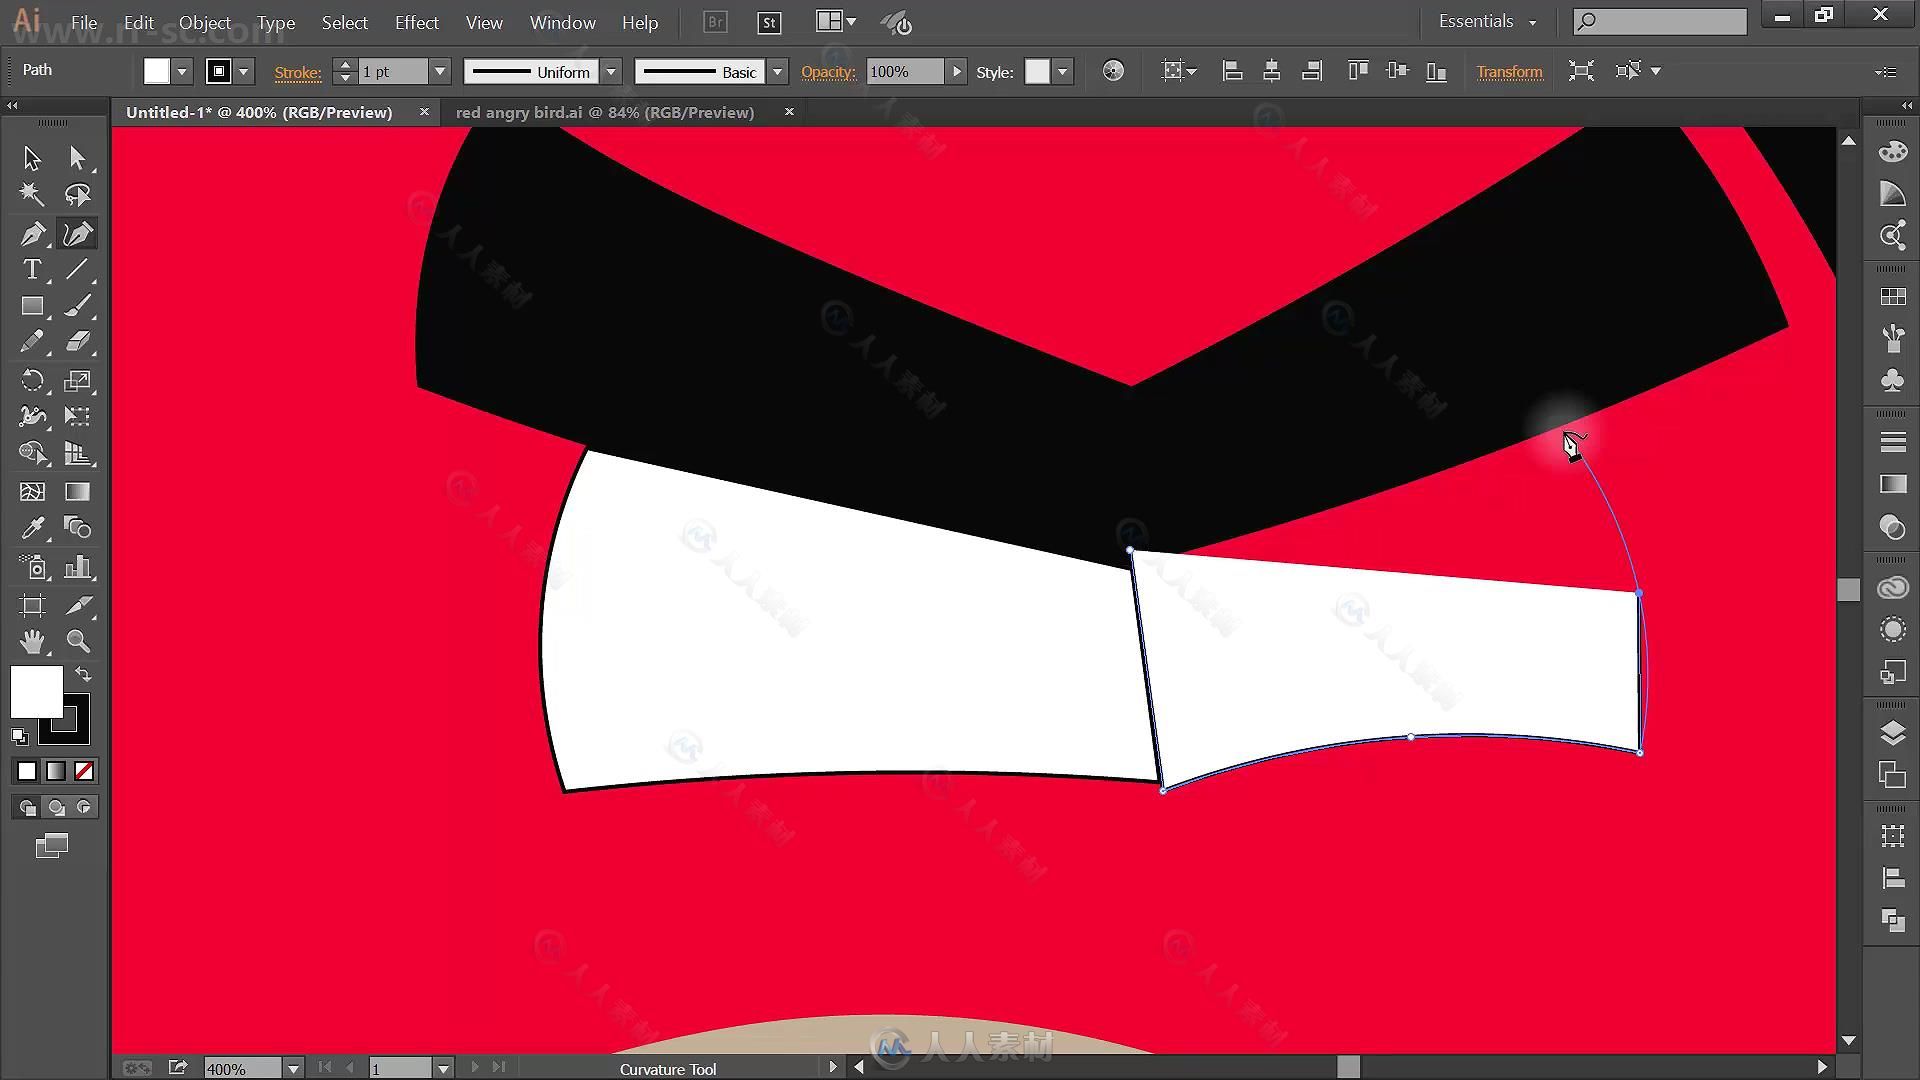
Task: Expand the Opacity slider arrow
Action: (956, 72)
